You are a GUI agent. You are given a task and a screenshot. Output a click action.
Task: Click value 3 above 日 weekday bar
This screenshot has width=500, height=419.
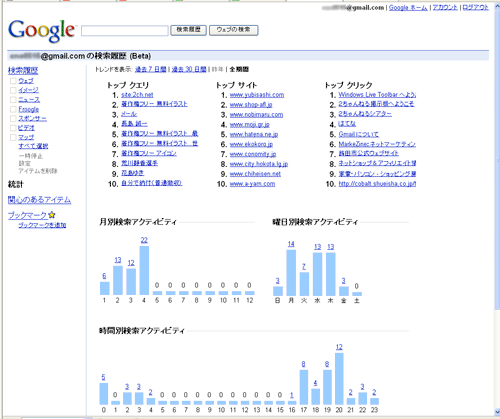277,281
